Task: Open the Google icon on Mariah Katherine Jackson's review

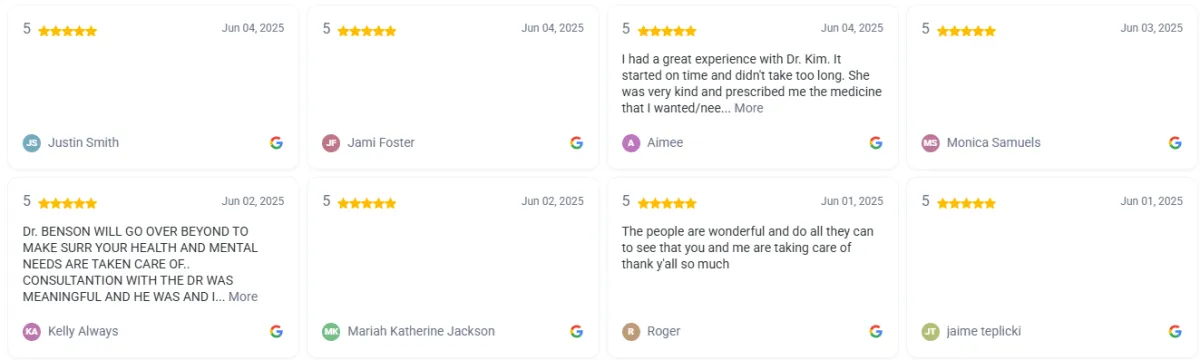Action: tap(577, 331)
